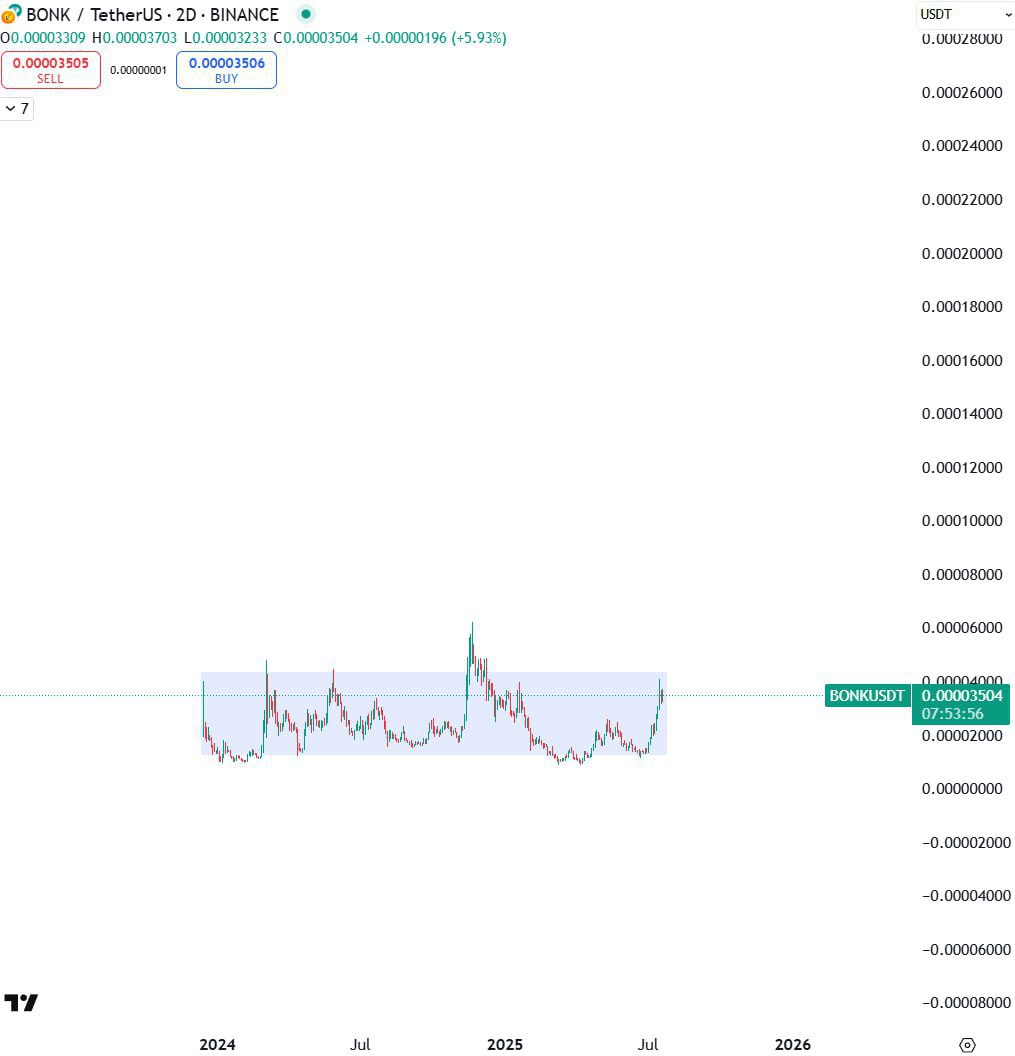
Task: Open the TradingView logo
Action: (x=21, y=1002)
